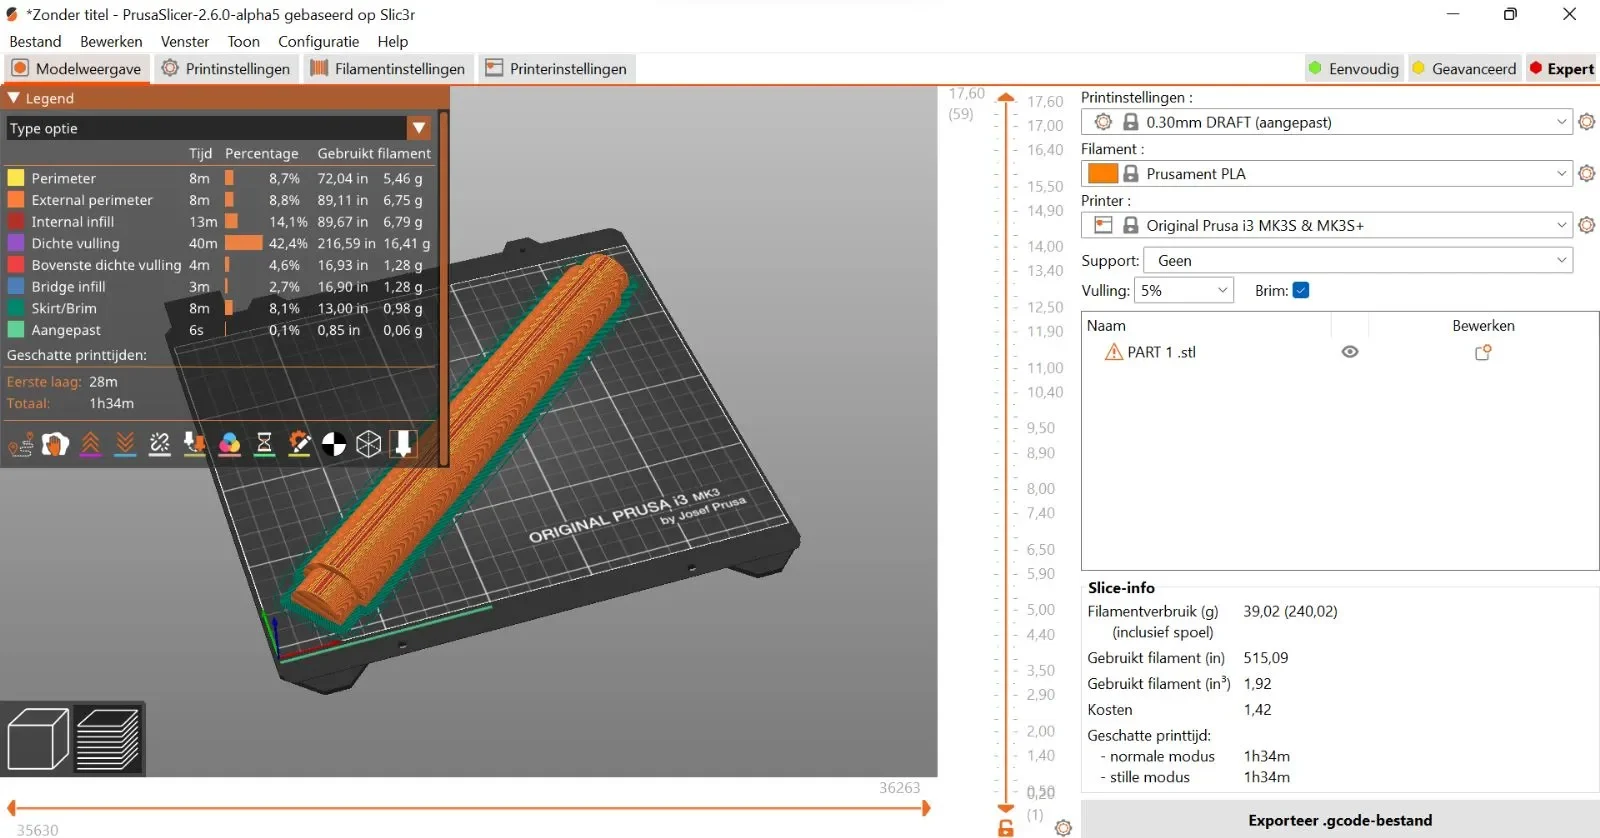The width and height of the screenshot is (1600, 838).
Task: Toggle retractions icon with upward chevrons
Action: tap(90, 444)
